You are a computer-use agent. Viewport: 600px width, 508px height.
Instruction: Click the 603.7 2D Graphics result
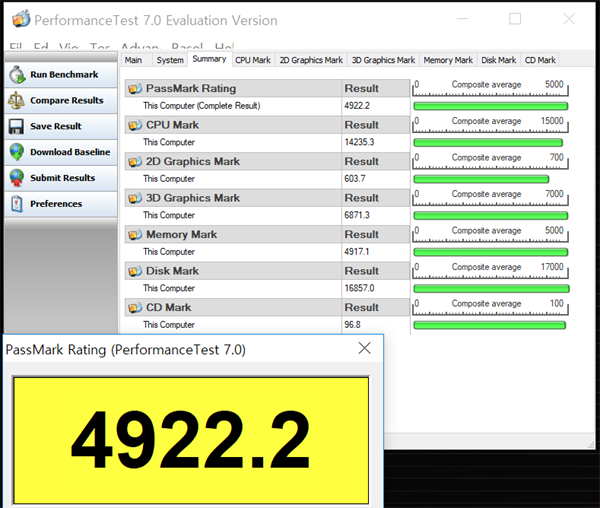[355, 179]
